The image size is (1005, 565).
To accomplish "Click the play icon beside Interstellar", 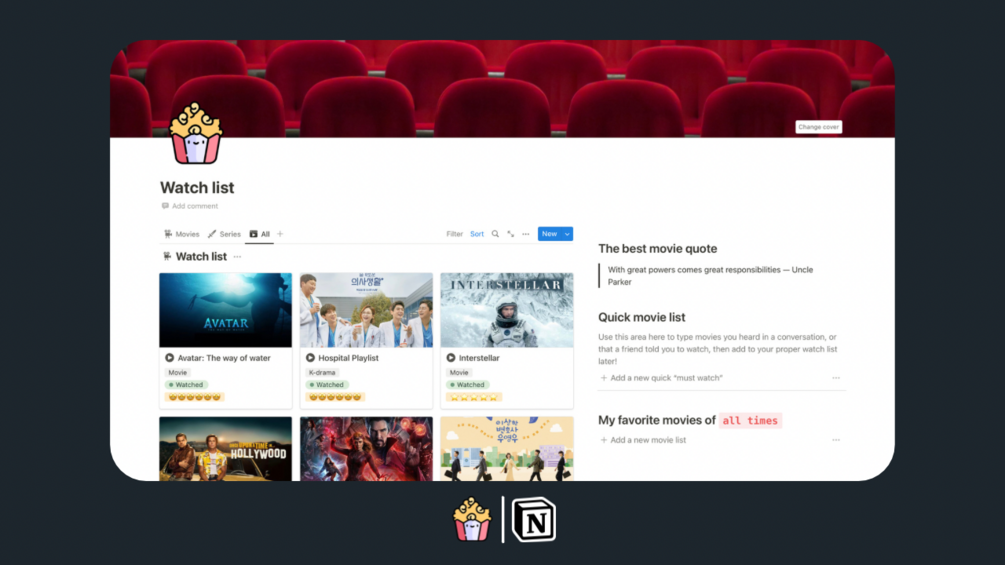I will pos(451,358).
